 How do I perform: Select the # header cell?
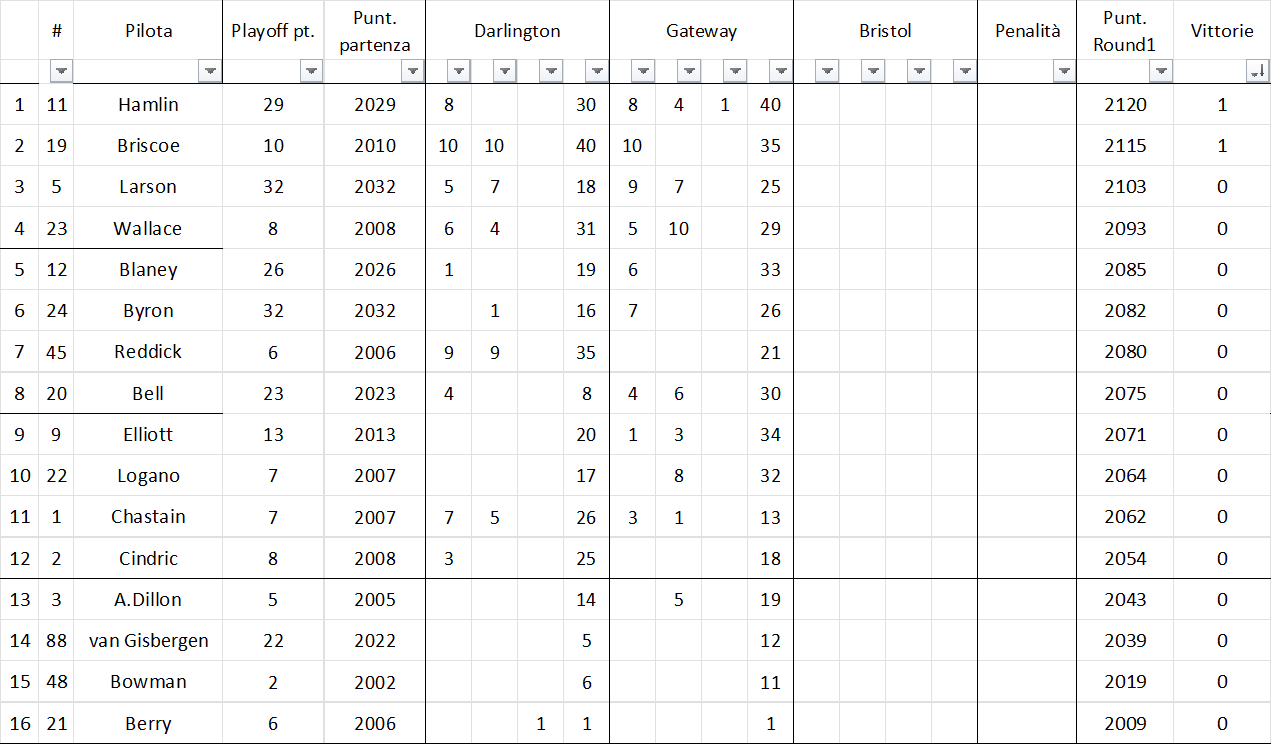pos(56,31)
